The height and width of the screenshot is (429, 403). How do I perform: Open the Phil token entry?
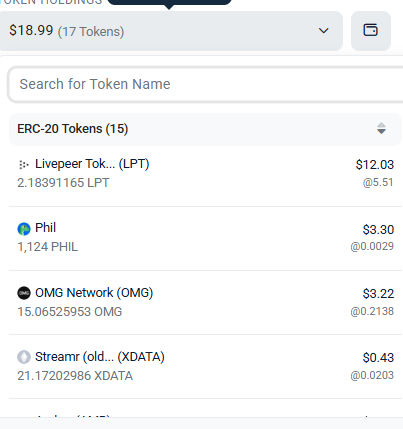coord(205,237)
